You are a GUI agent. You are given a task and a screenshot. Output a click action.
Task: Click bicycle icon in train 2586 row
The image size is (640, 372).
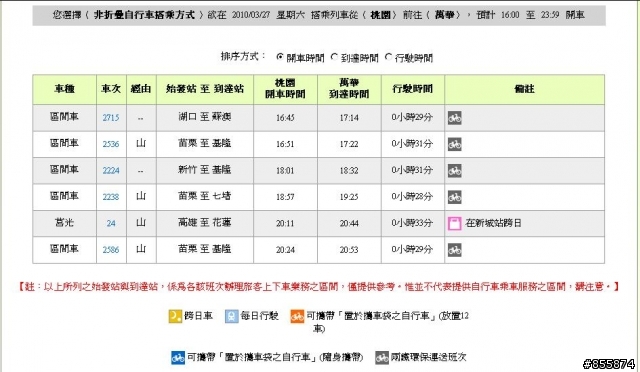tap(455, 250)
